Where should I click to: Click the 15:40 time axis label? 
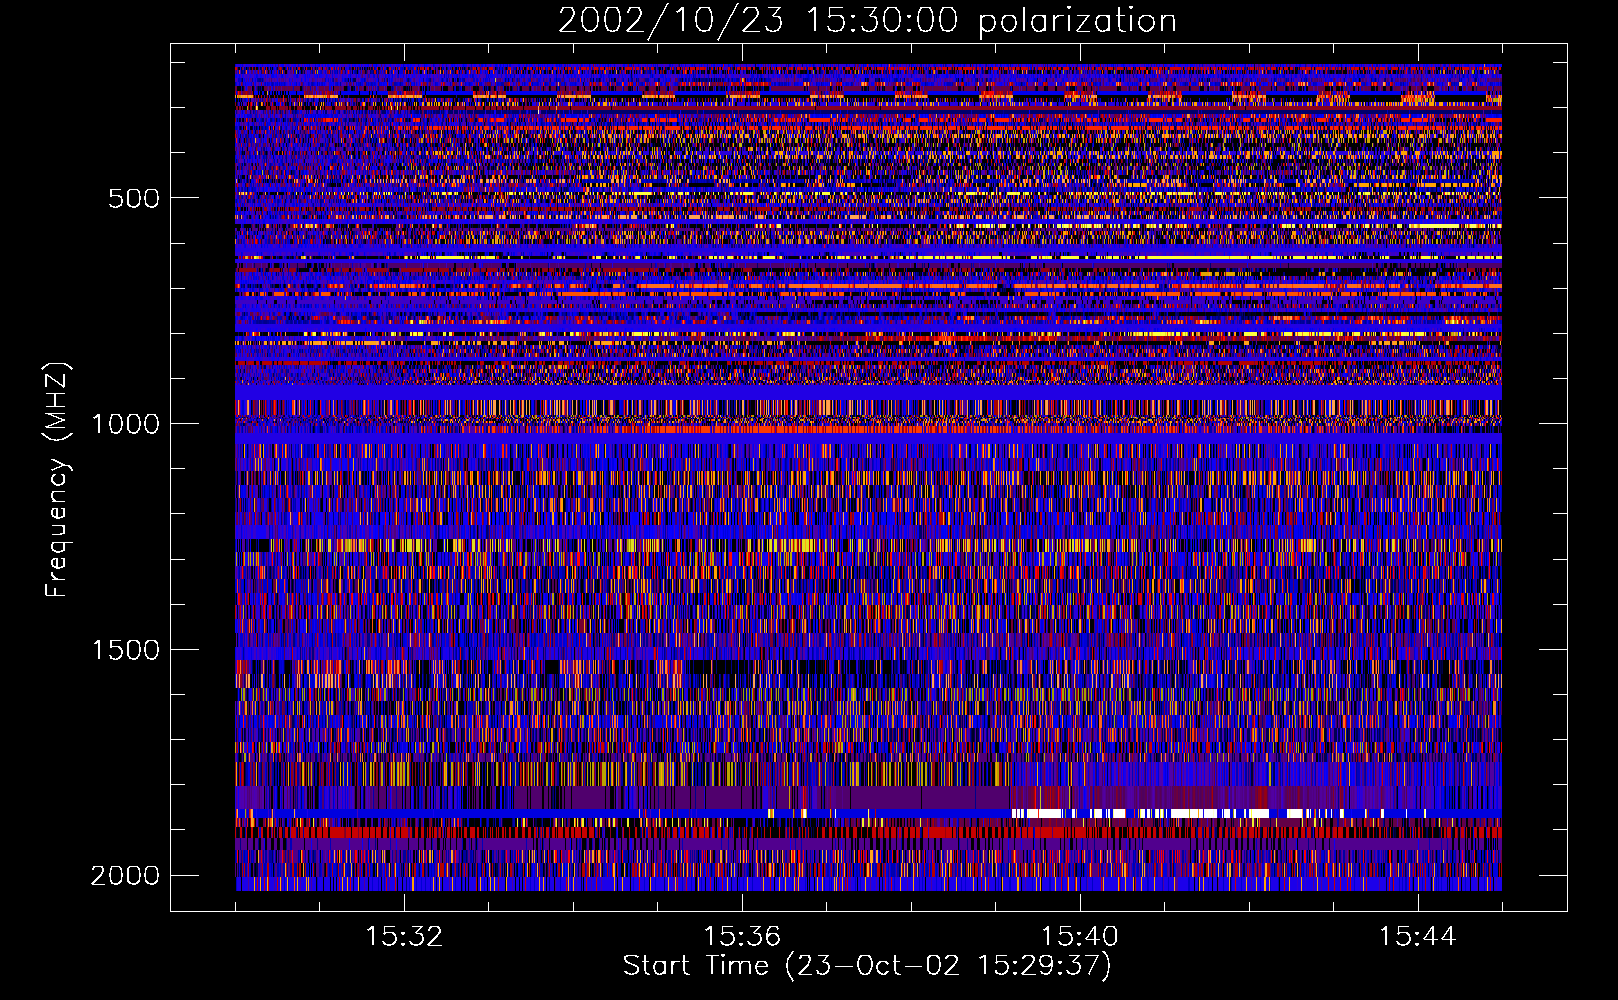(x=1080, y=937)
